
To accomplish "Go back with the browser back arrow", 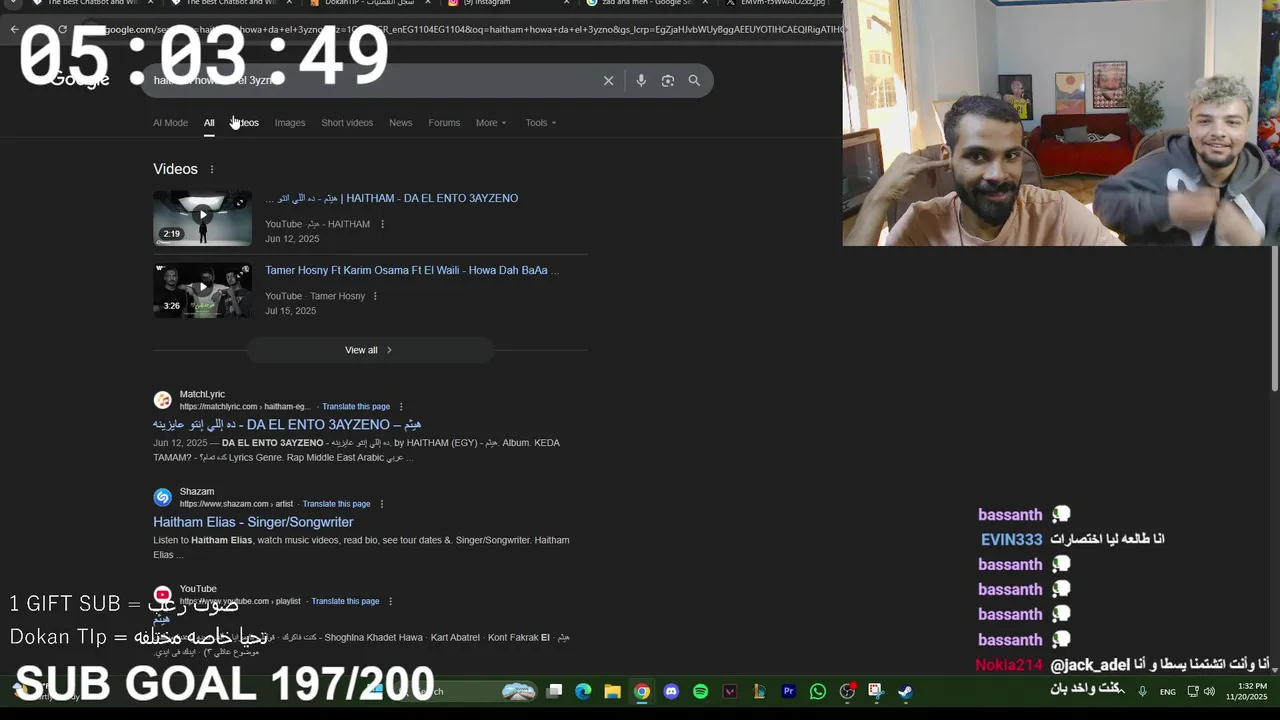I will pyautogui.click(x=14, y=29).
